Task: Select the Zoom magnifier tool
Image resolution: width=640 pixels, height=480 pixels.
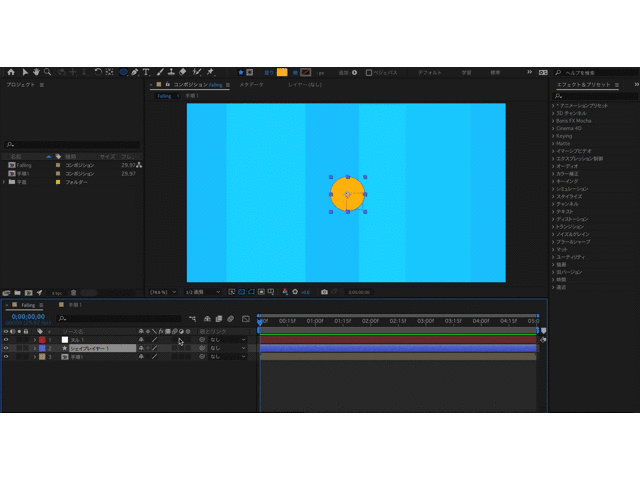Action: pyautogui.click(x=48, y=72)
